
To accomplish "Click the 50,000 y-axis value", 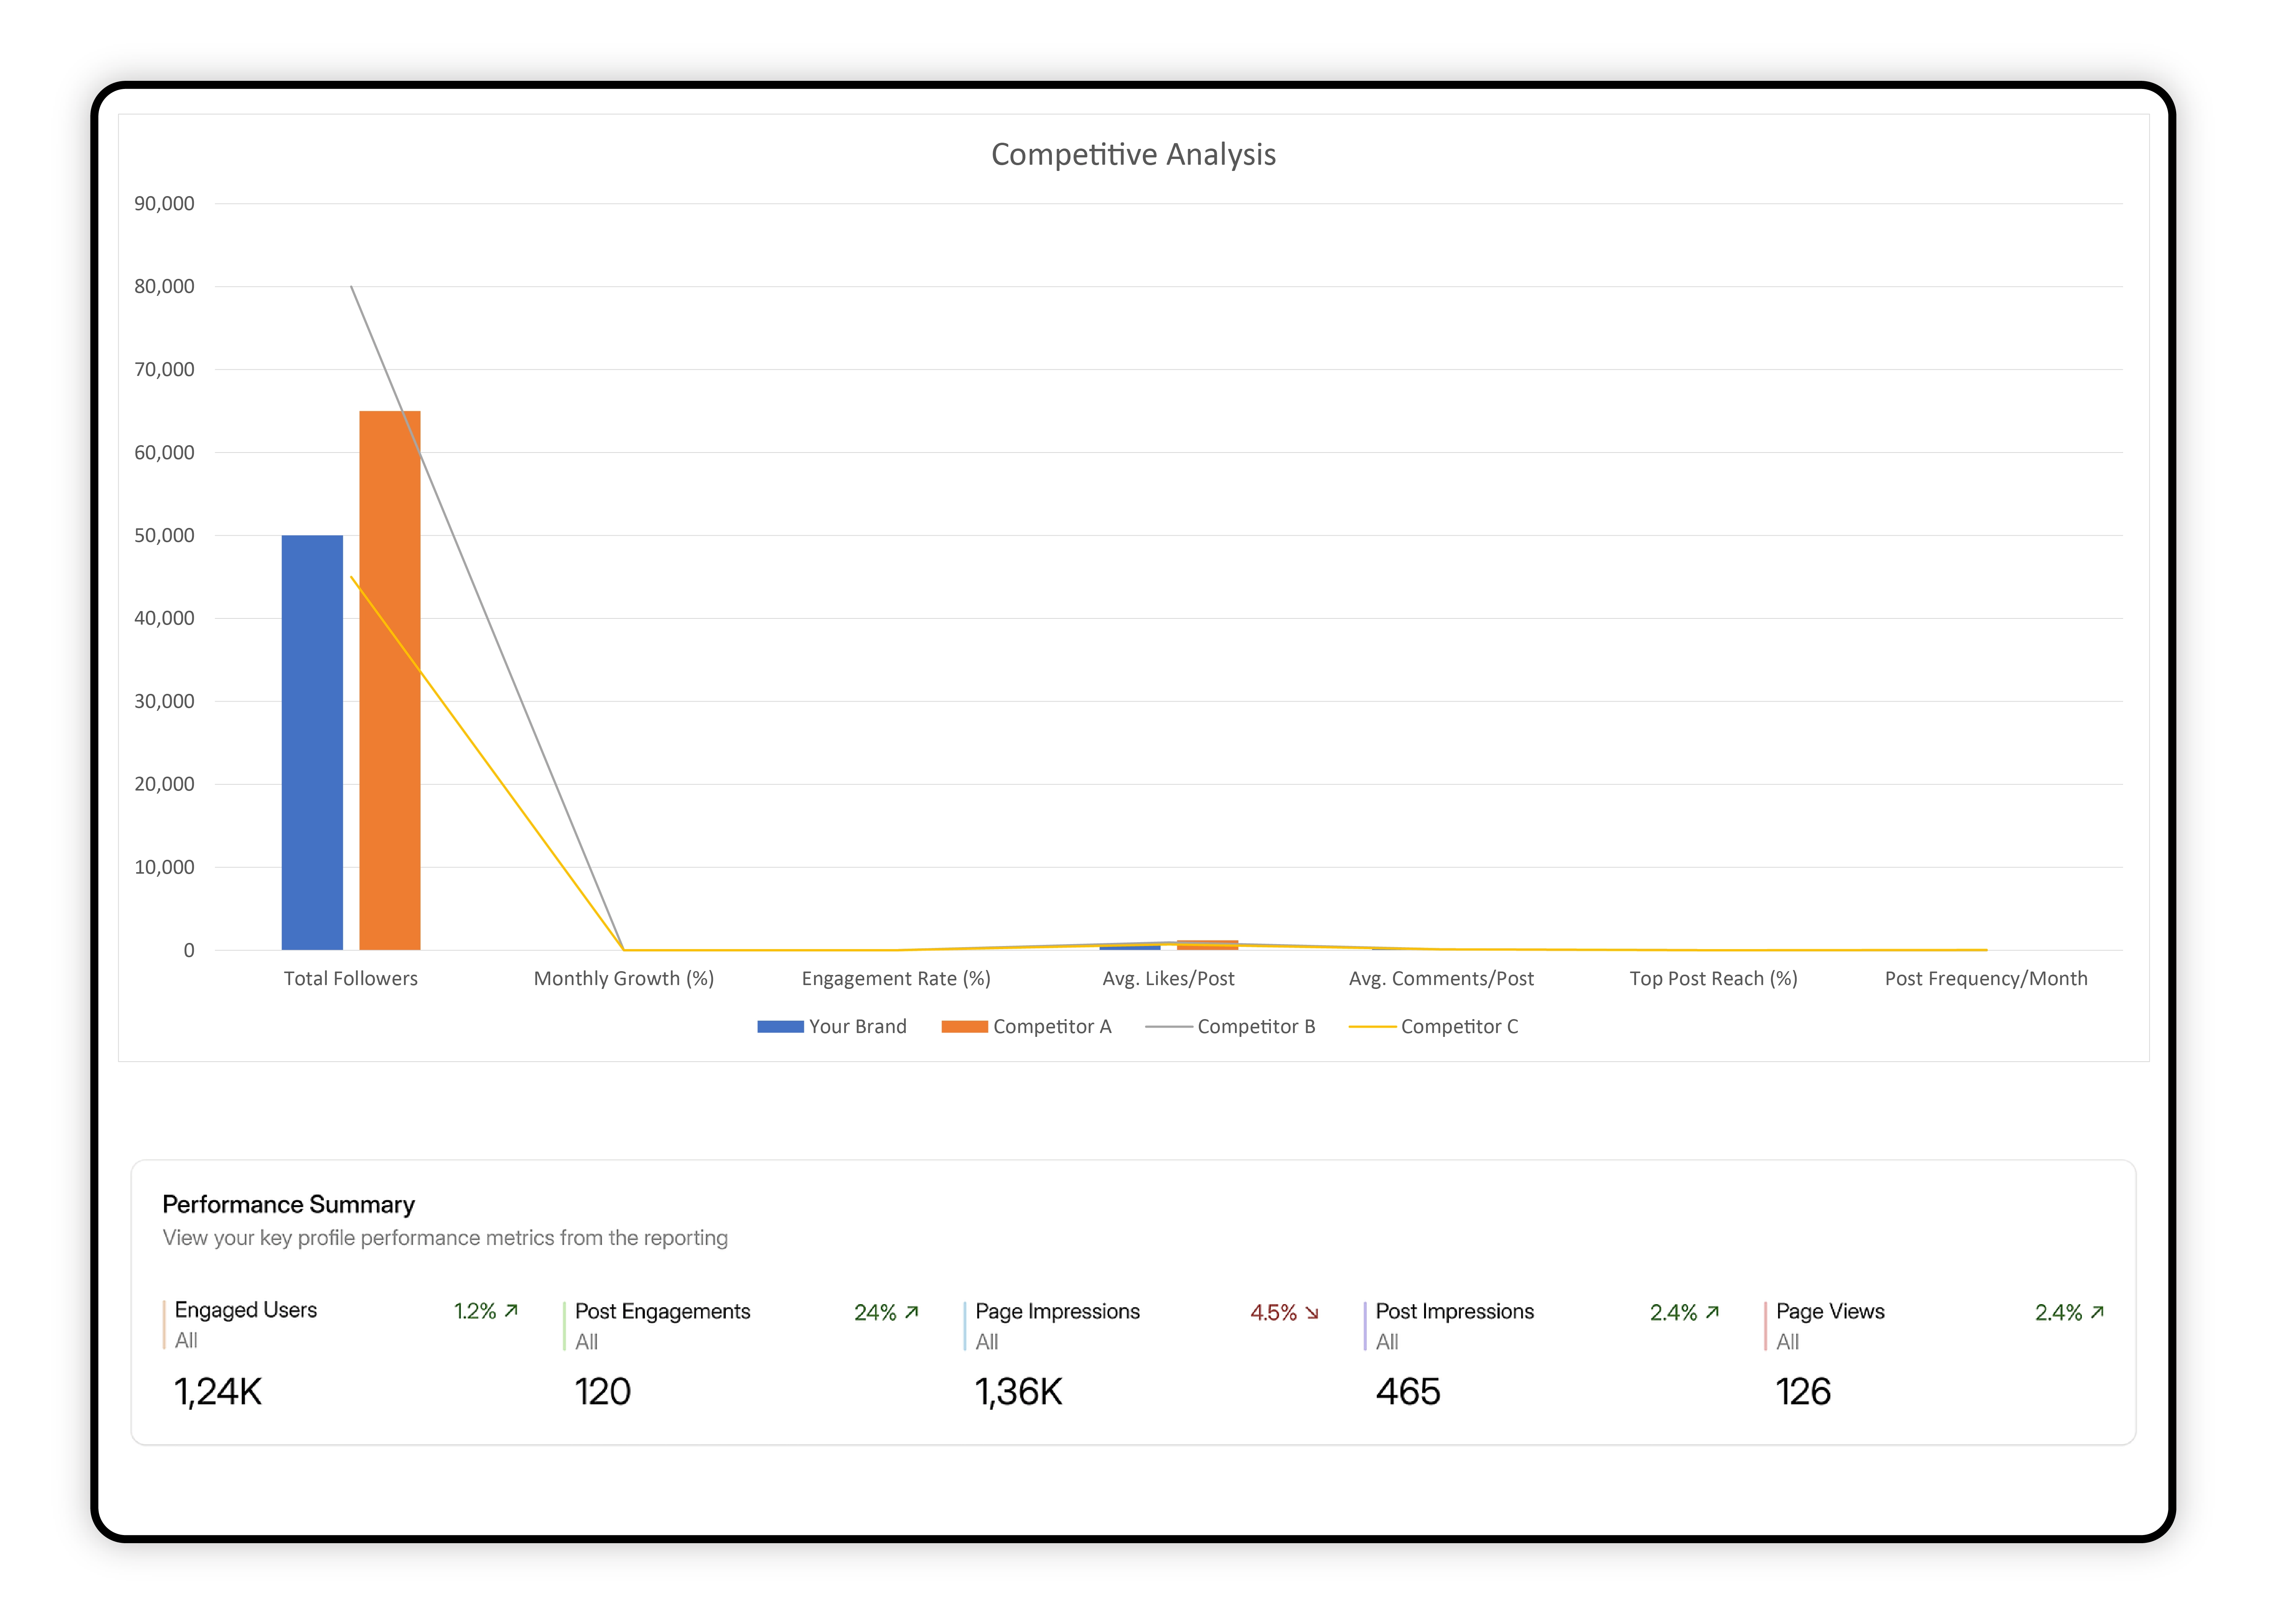I will point(164,536).
